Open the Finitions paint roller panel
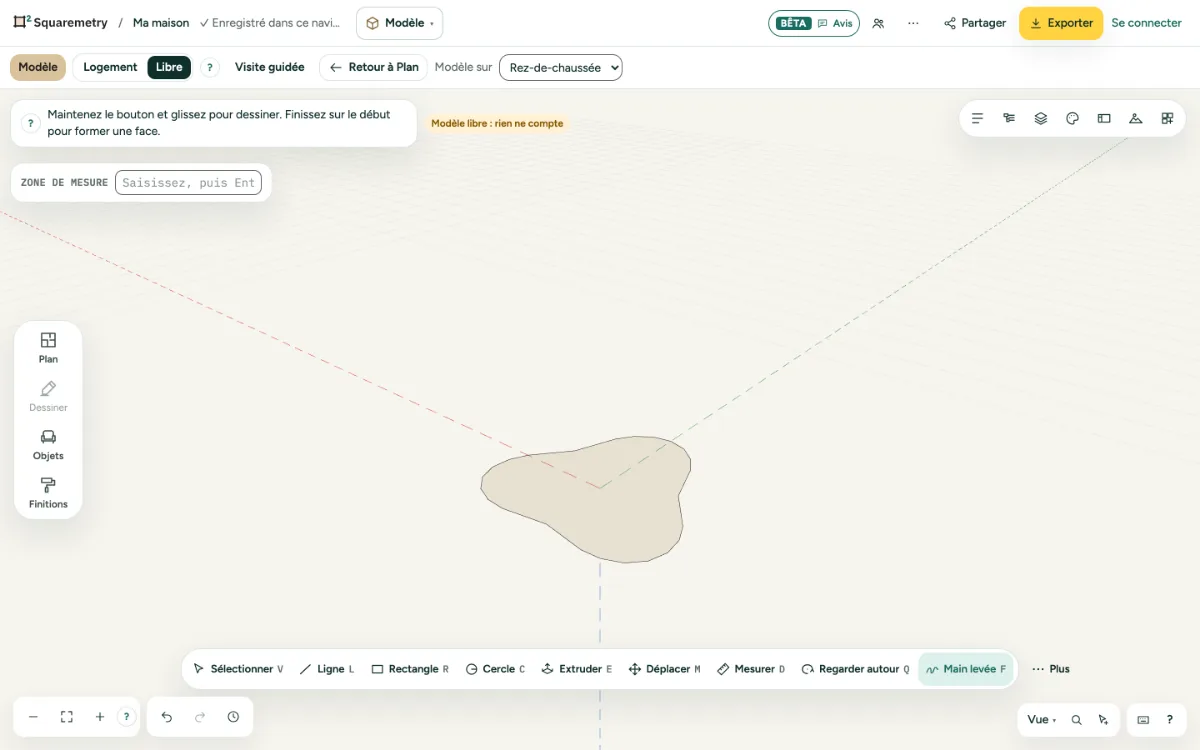Image resolution: width=1200 pixels, height=750 pixels. click(x=48, y=493)
